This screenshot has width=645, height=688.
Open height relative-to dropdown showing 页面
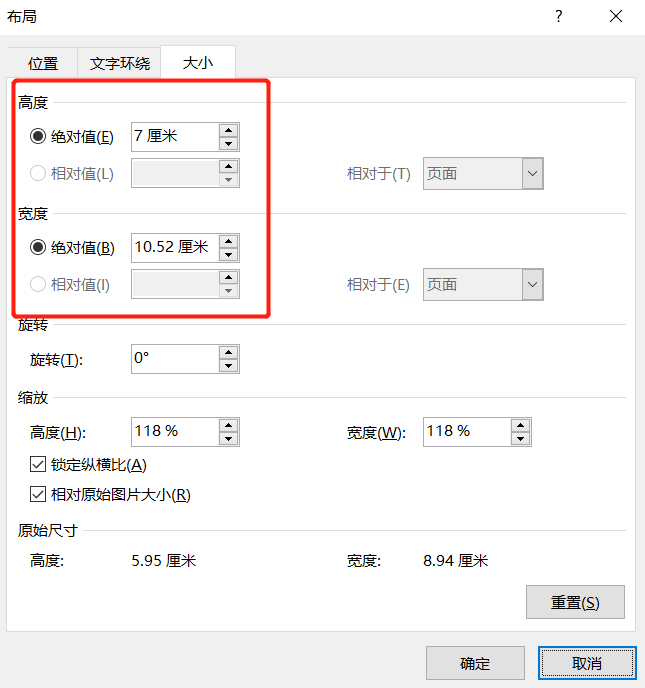click(483, 173)
